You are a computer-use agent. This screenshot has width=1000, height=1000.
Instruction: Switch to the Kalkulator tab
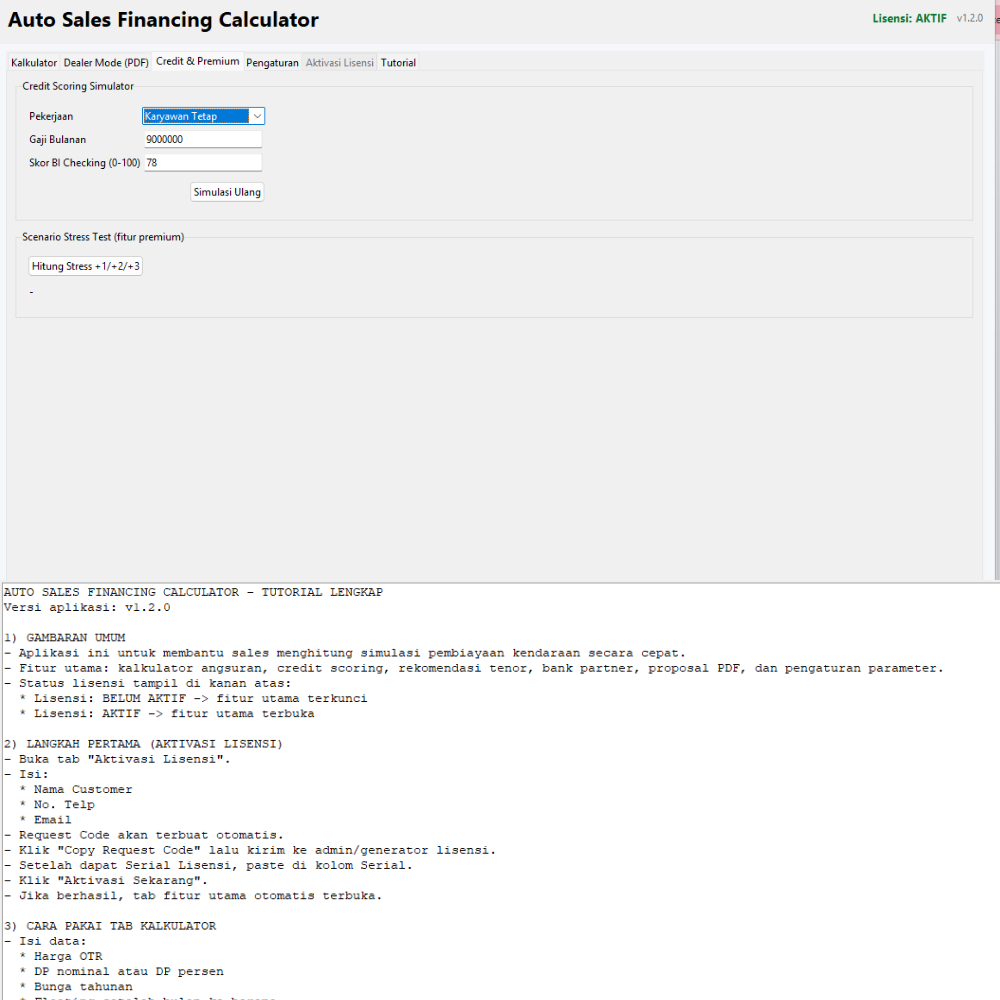[34, 63]
